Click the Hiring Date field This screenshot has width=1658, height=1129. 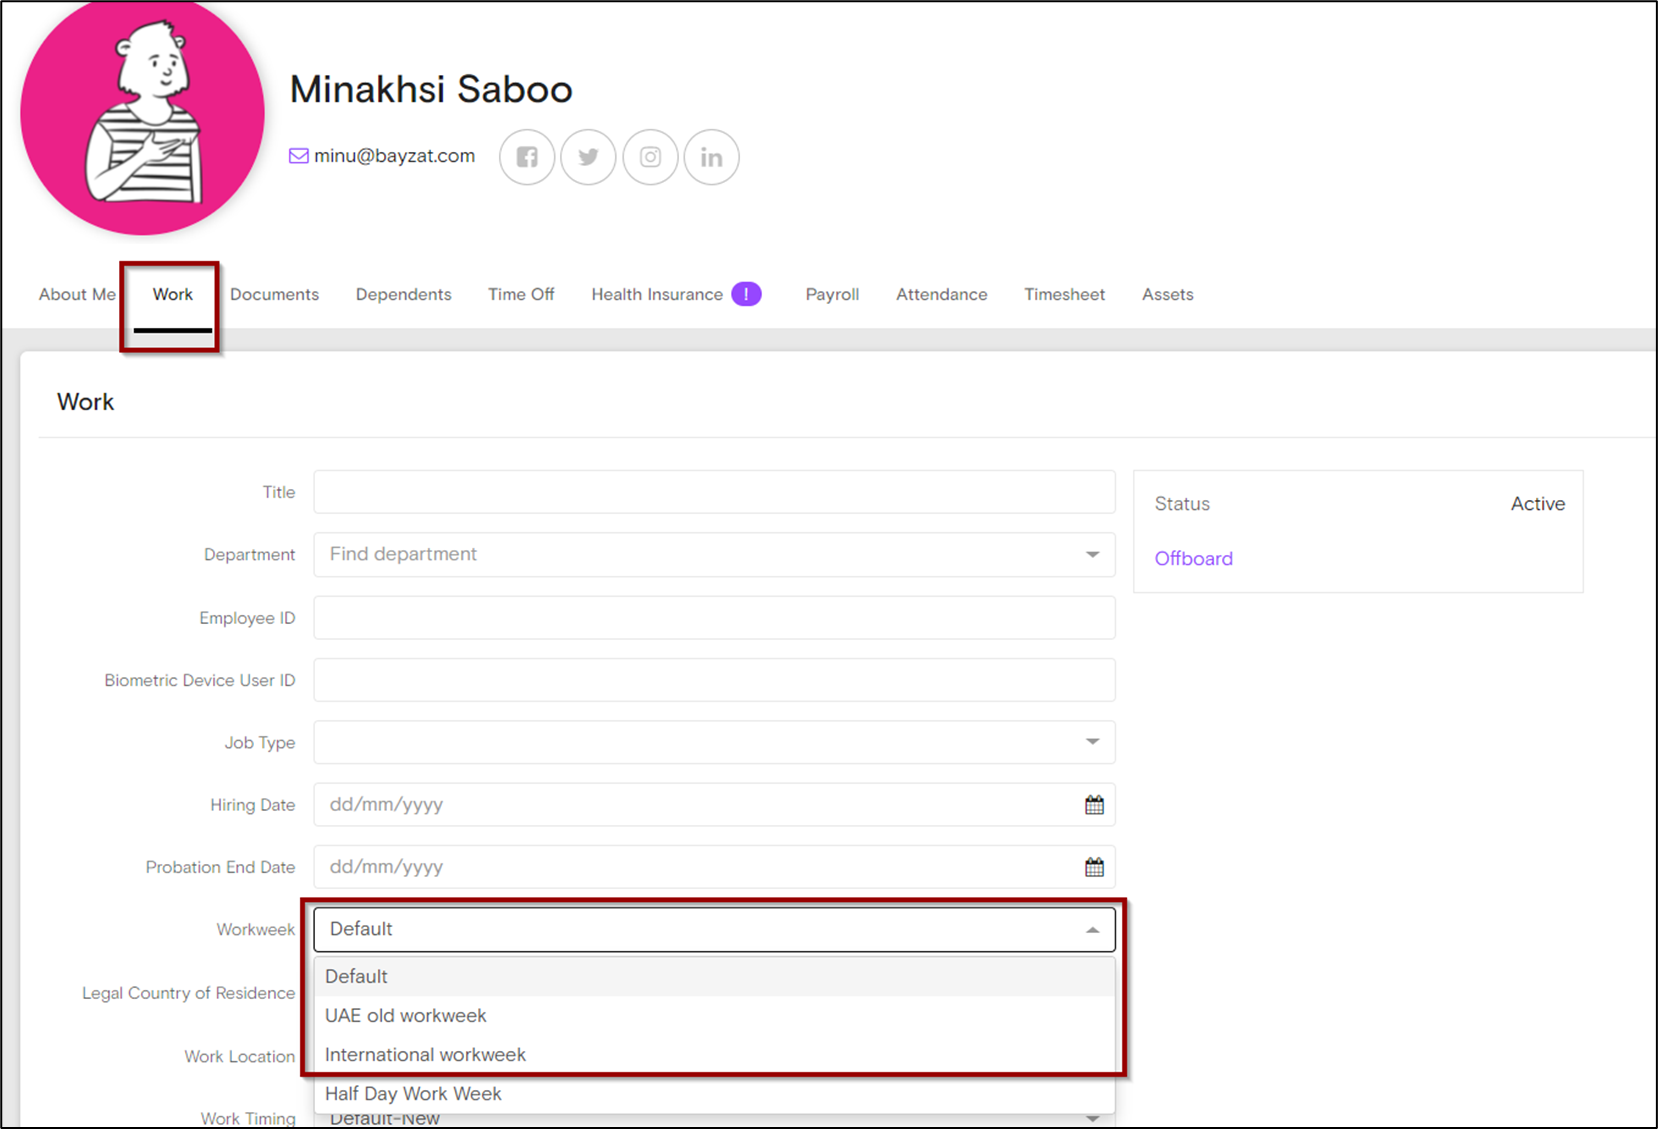pos(714,805)
